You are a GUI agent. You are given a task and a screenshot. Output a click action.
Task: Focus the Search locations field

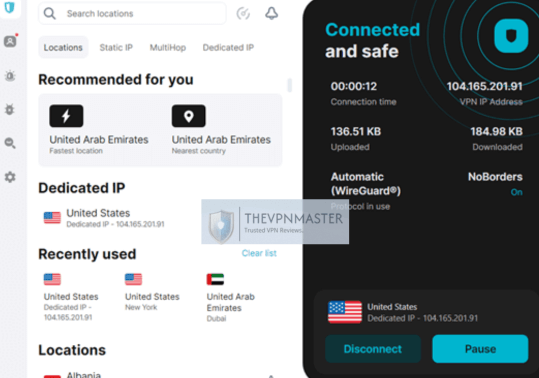132,13
